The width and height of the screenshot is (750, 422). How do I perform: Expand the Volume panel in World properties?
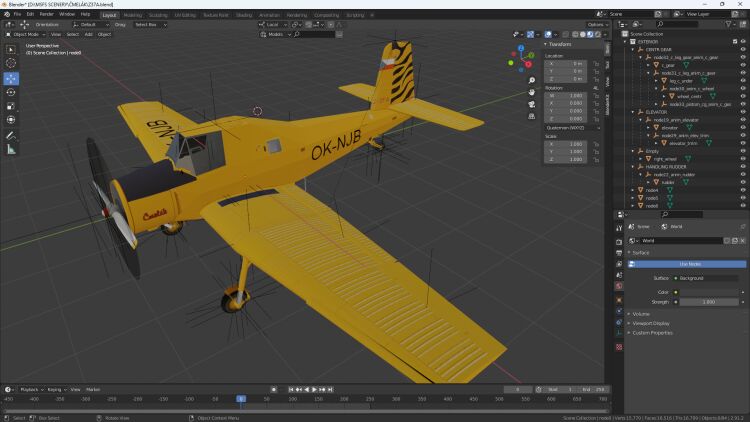[x=642, y=313]
